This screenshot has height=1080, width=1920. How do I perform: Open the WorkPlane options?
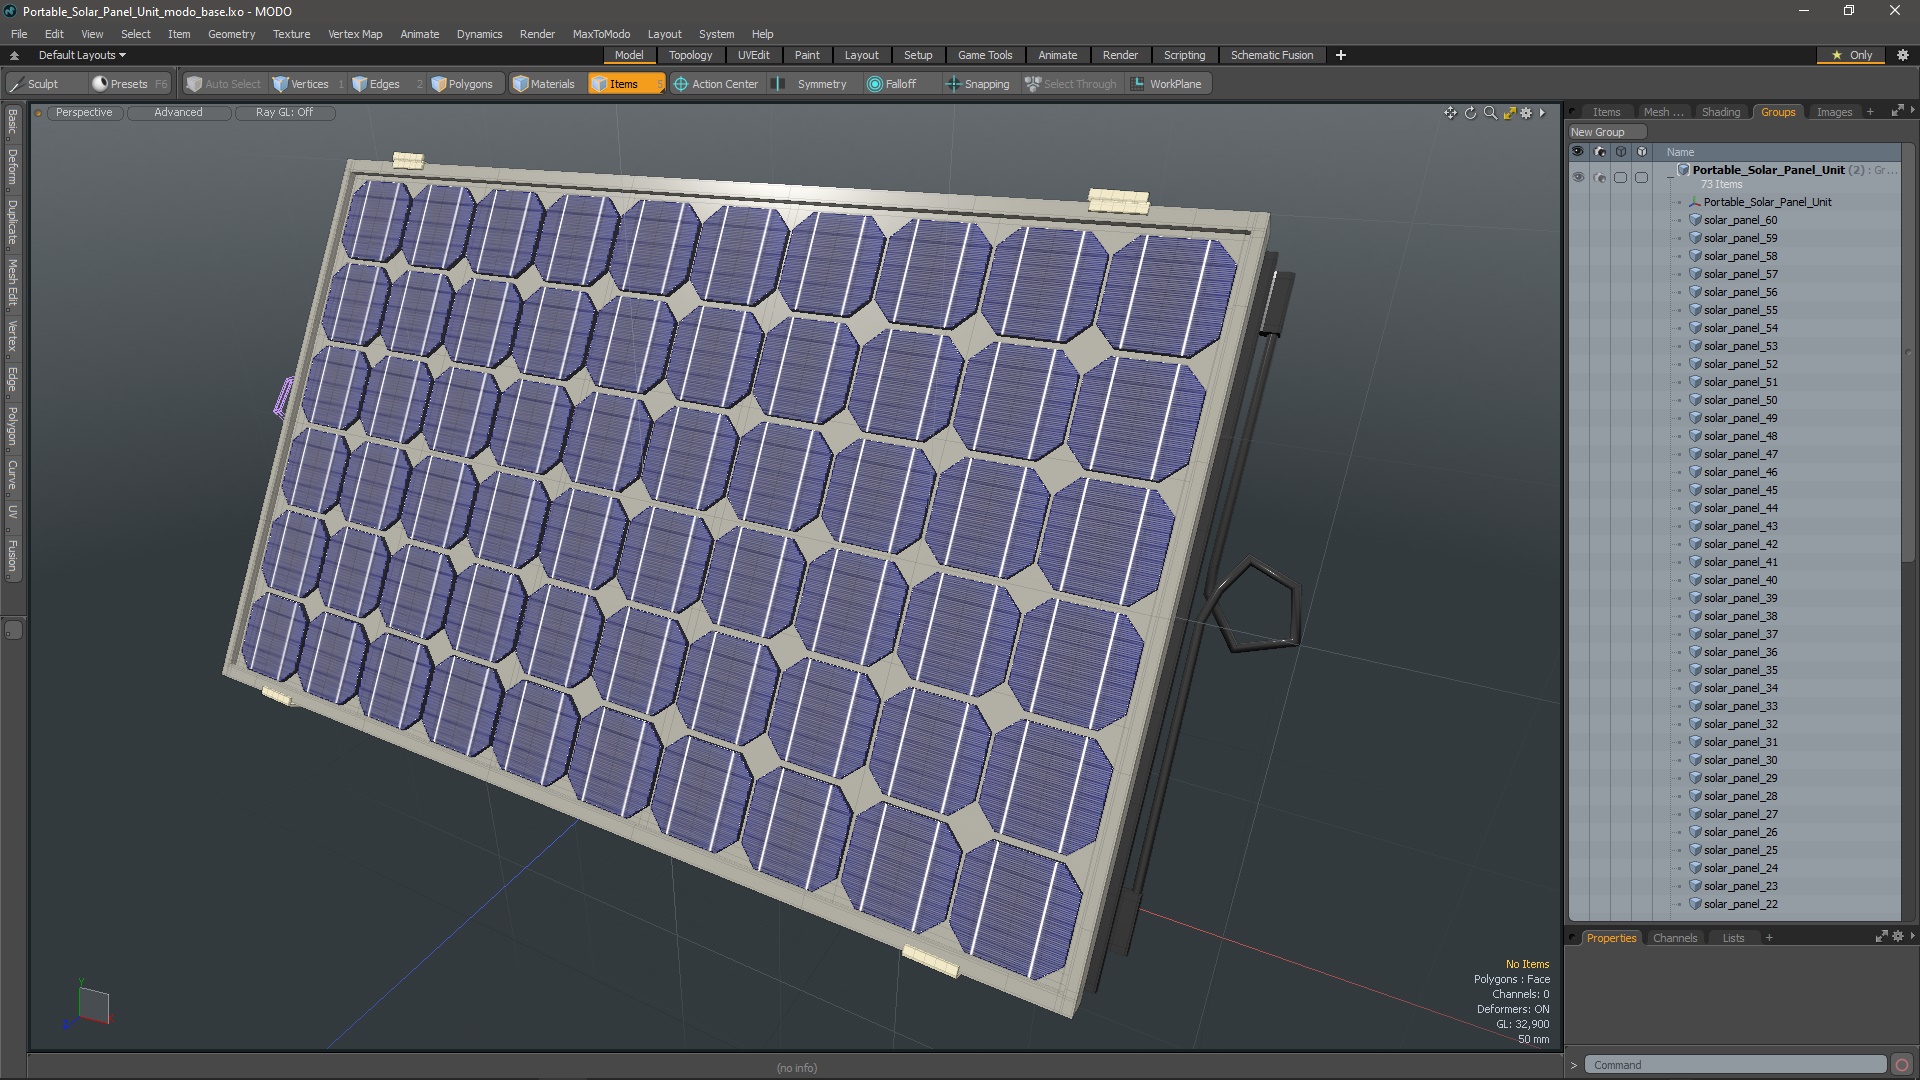click(1167, 84)
